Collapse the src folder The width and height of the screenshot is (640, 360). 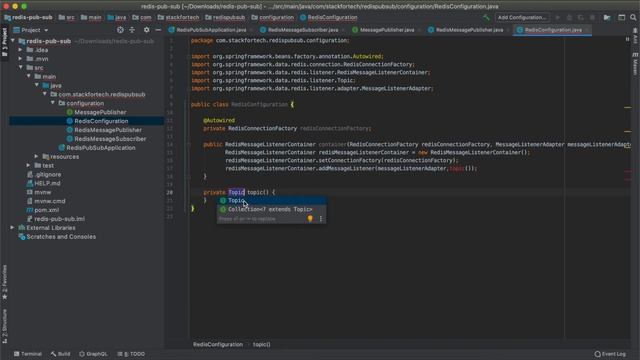(x=20, y=68)
